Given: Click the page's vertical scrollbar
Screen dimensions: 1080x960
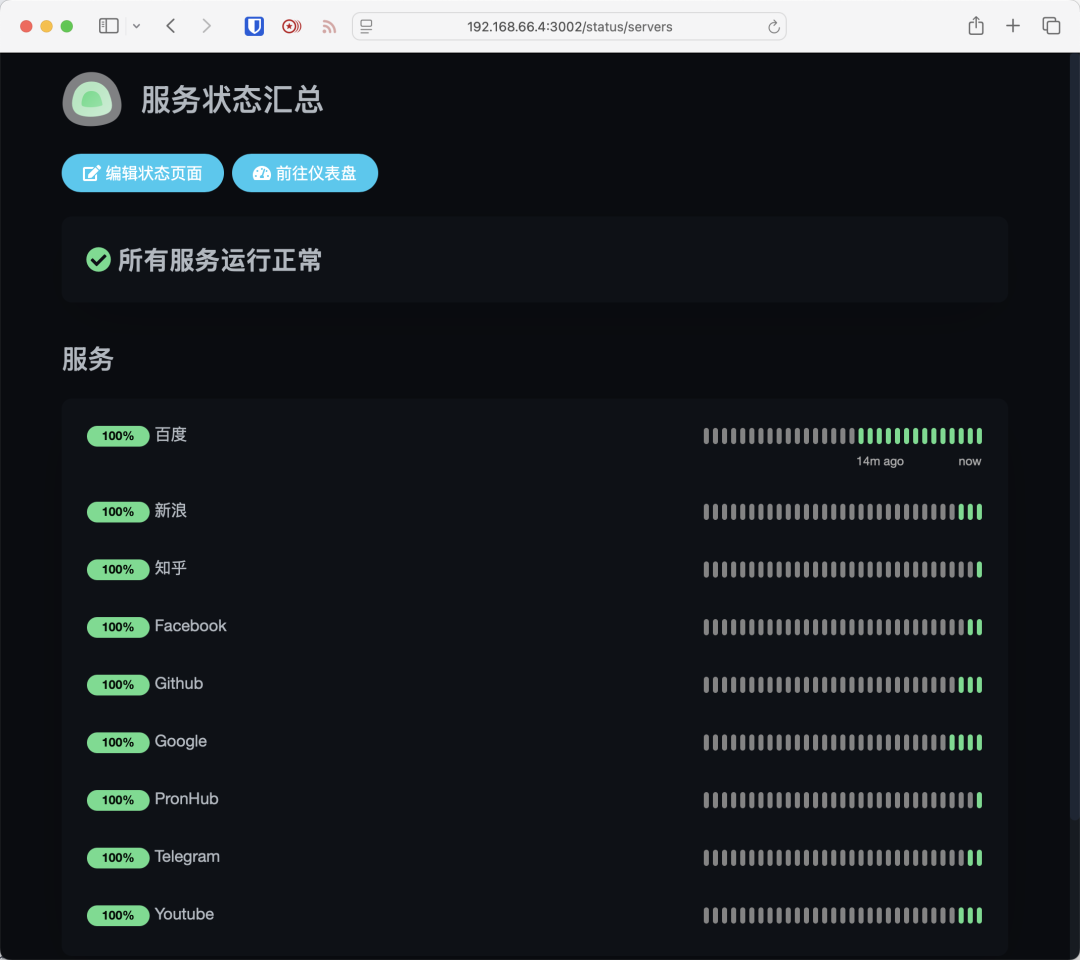Looking at the screenshot, I should coord(1074,436).
